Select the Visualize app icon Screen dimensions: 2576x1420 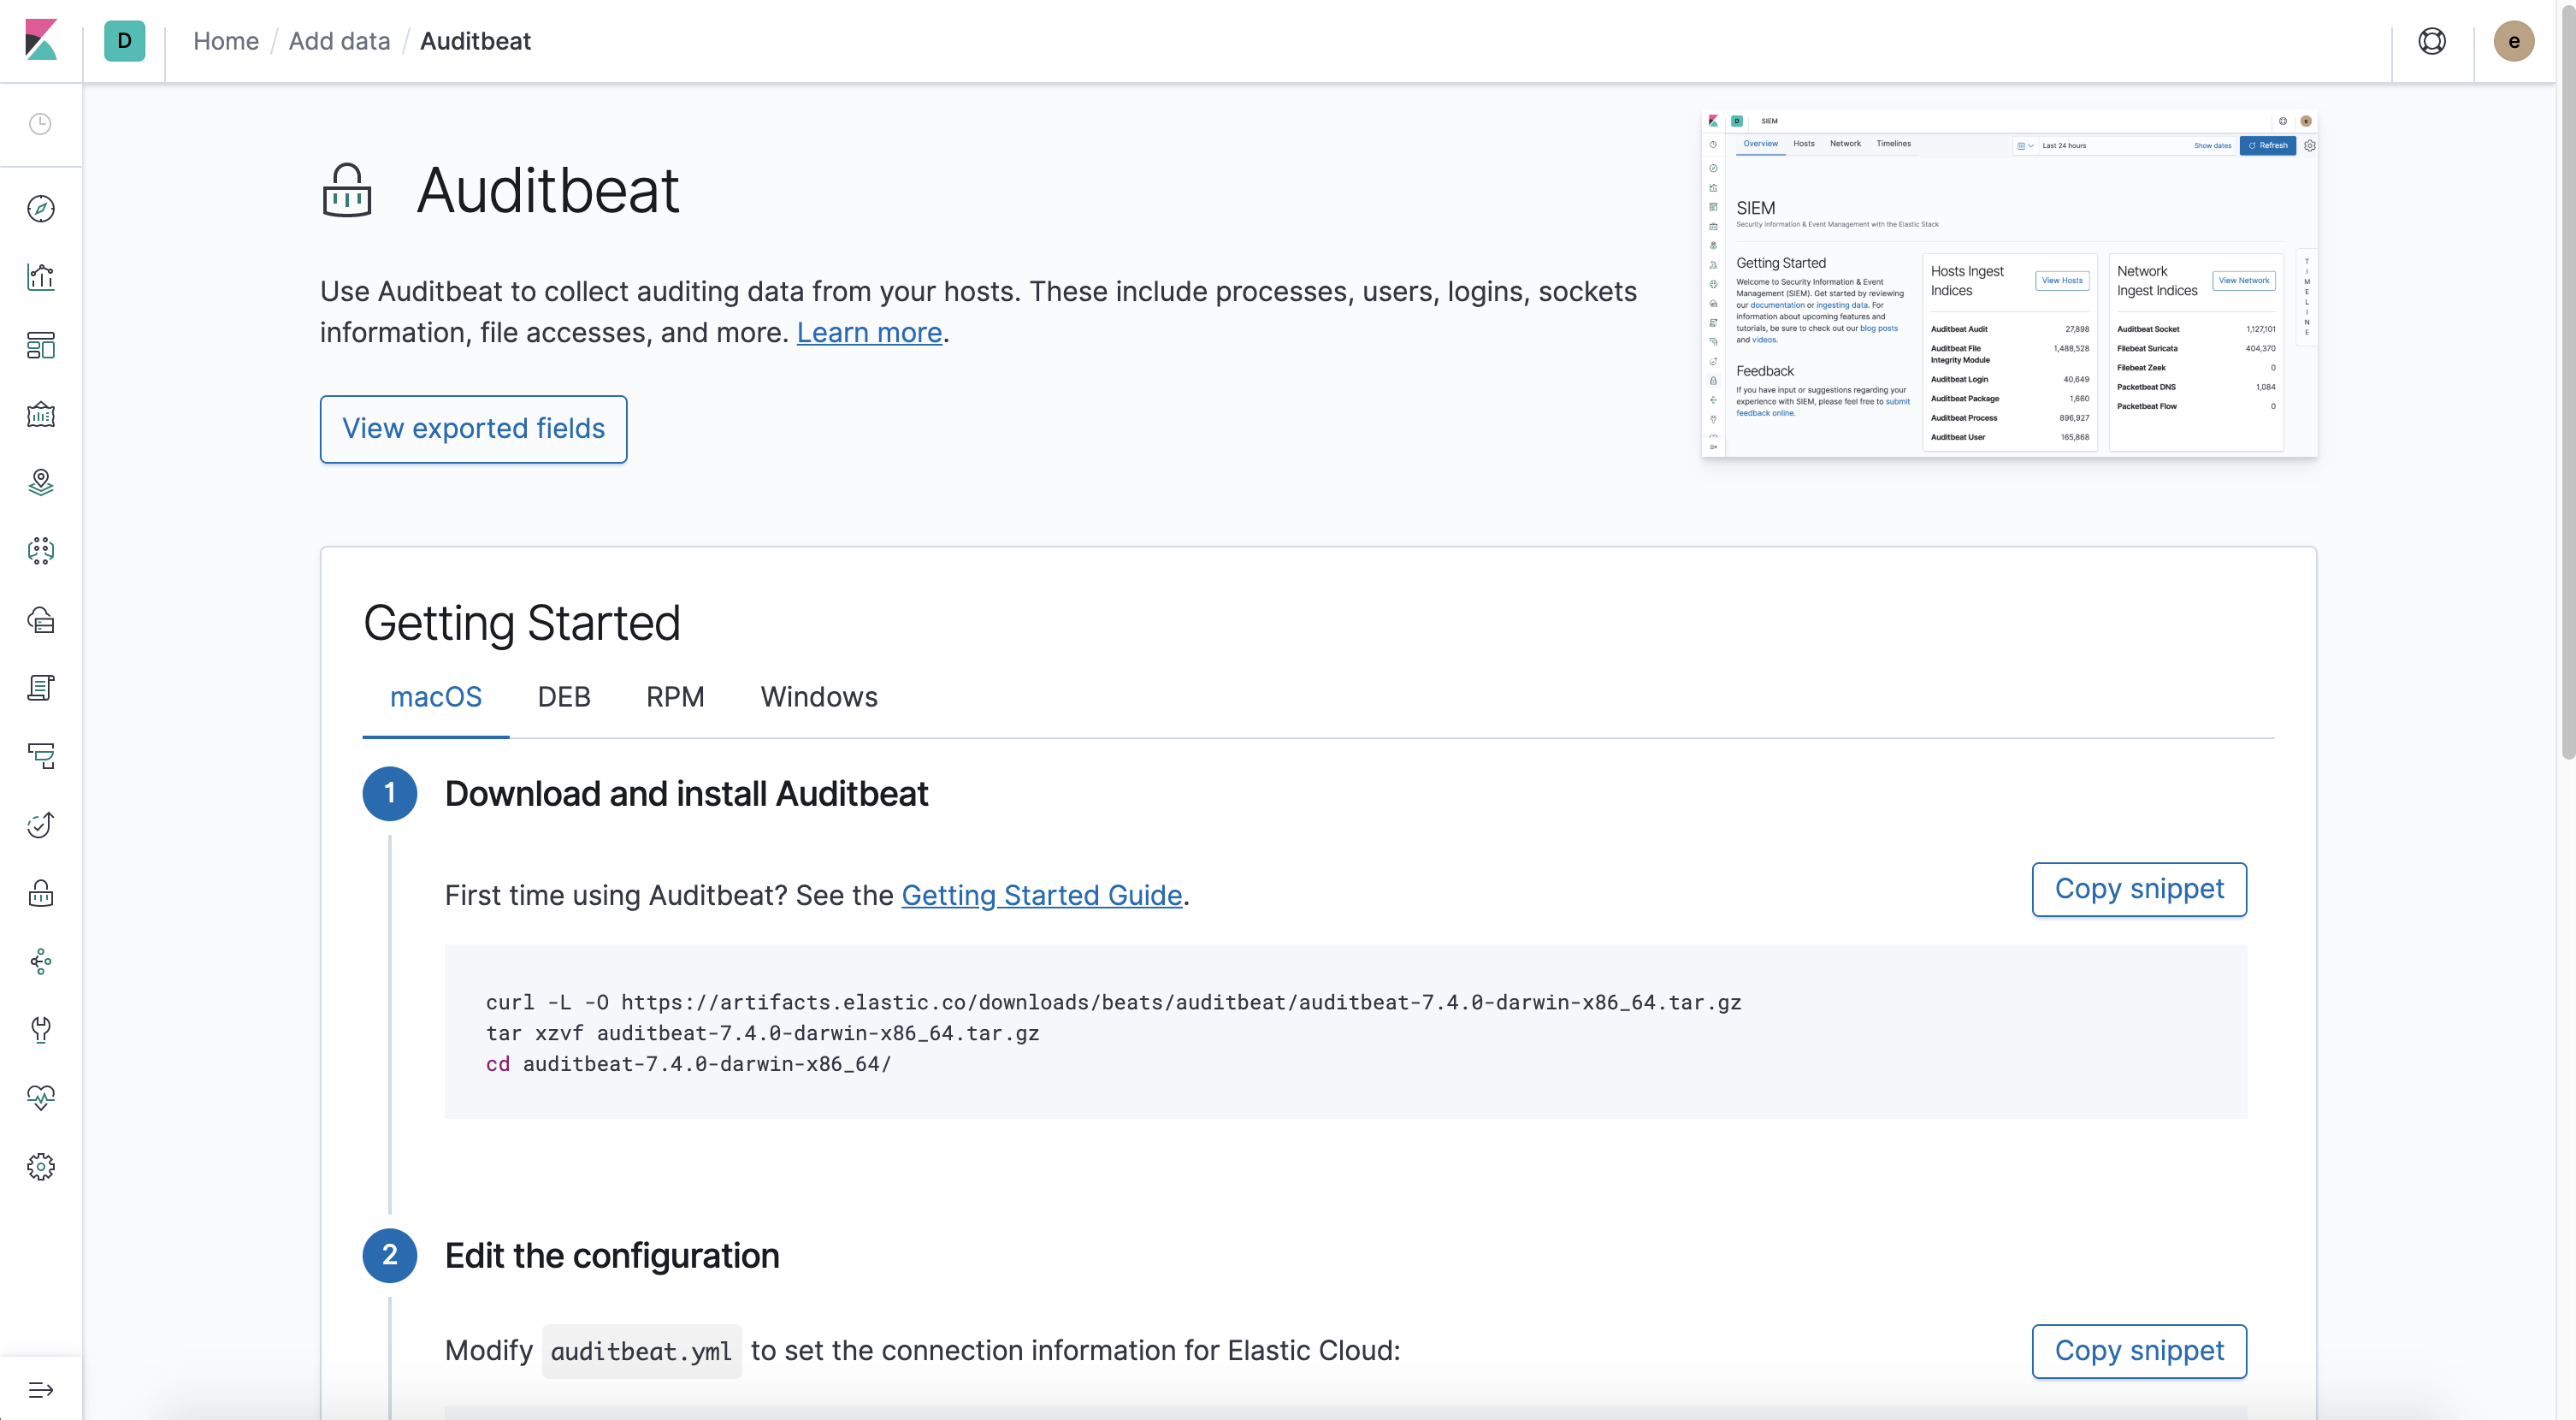(x=41, y=277)
